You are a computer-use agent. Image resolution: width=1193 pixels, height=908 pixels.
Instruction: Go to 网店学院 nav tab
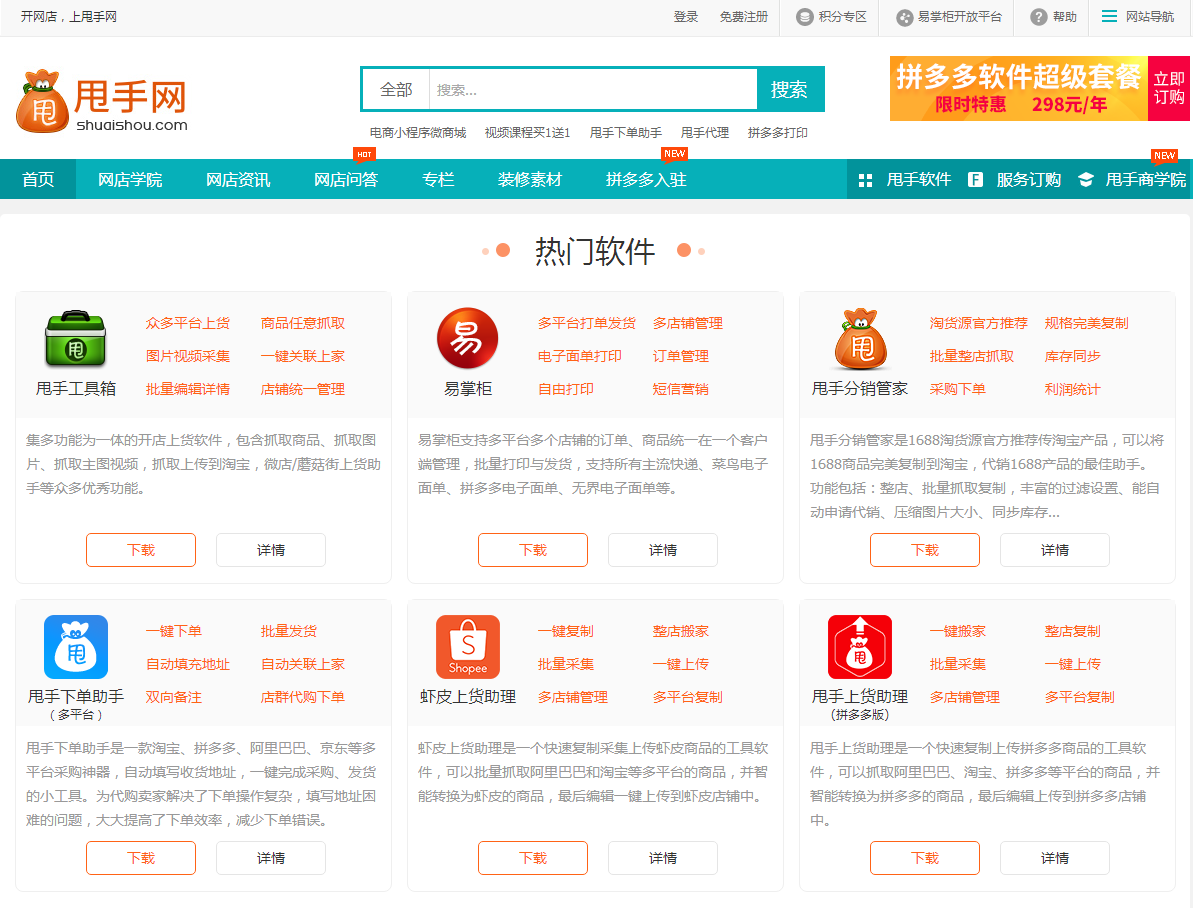130,180
